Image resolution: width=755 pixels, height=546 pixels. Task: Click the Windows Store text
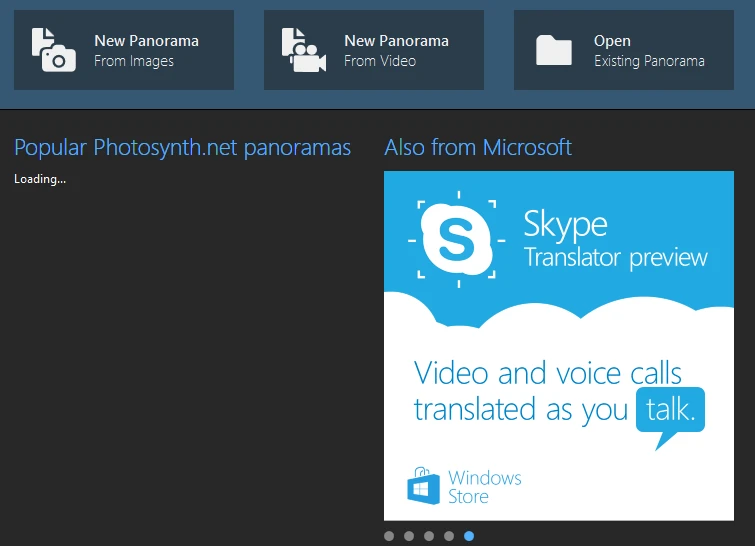(x=484, y=487)
